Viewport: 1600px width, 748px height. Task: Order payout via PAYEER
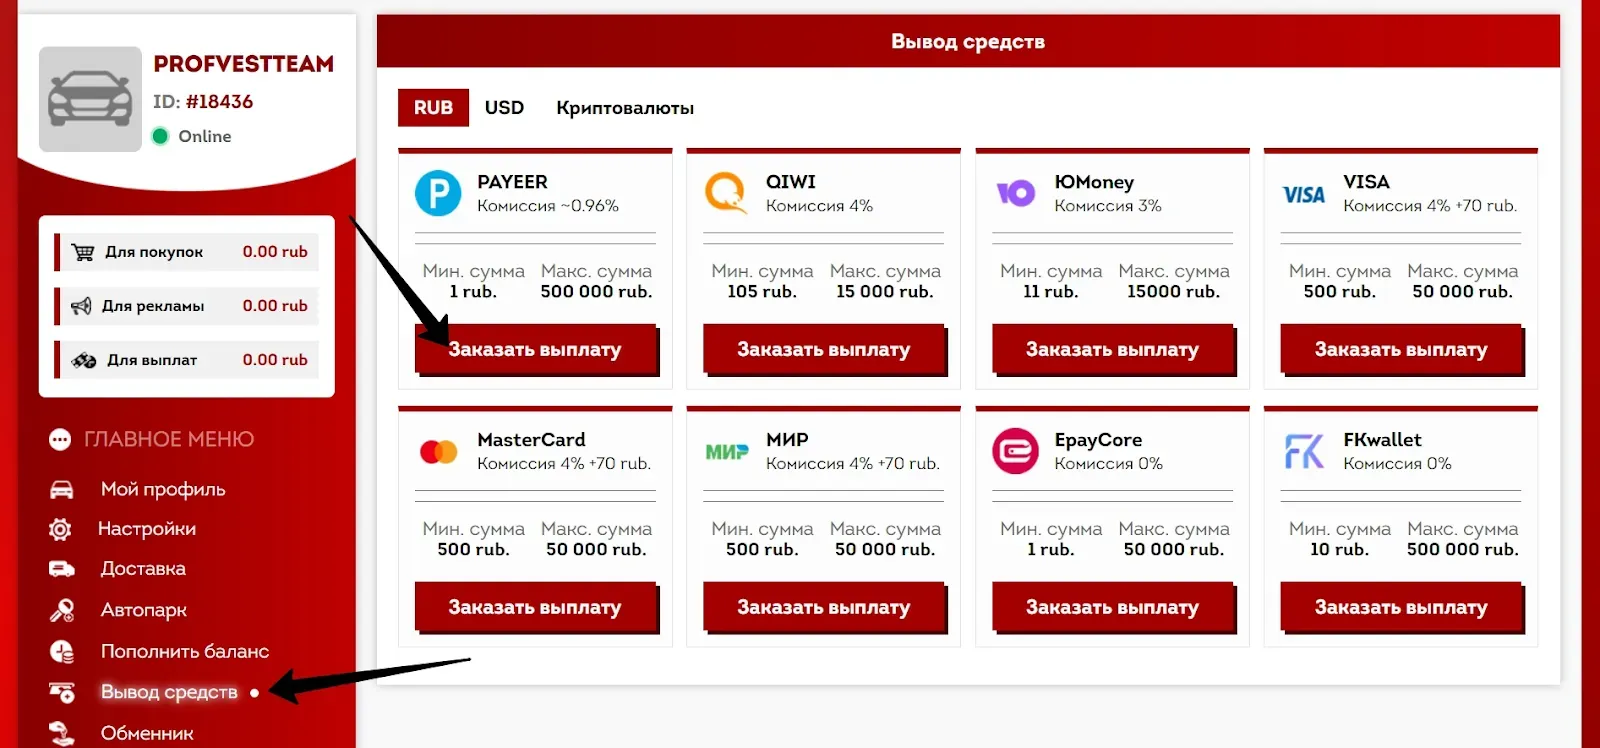click(x=535, y=349)
